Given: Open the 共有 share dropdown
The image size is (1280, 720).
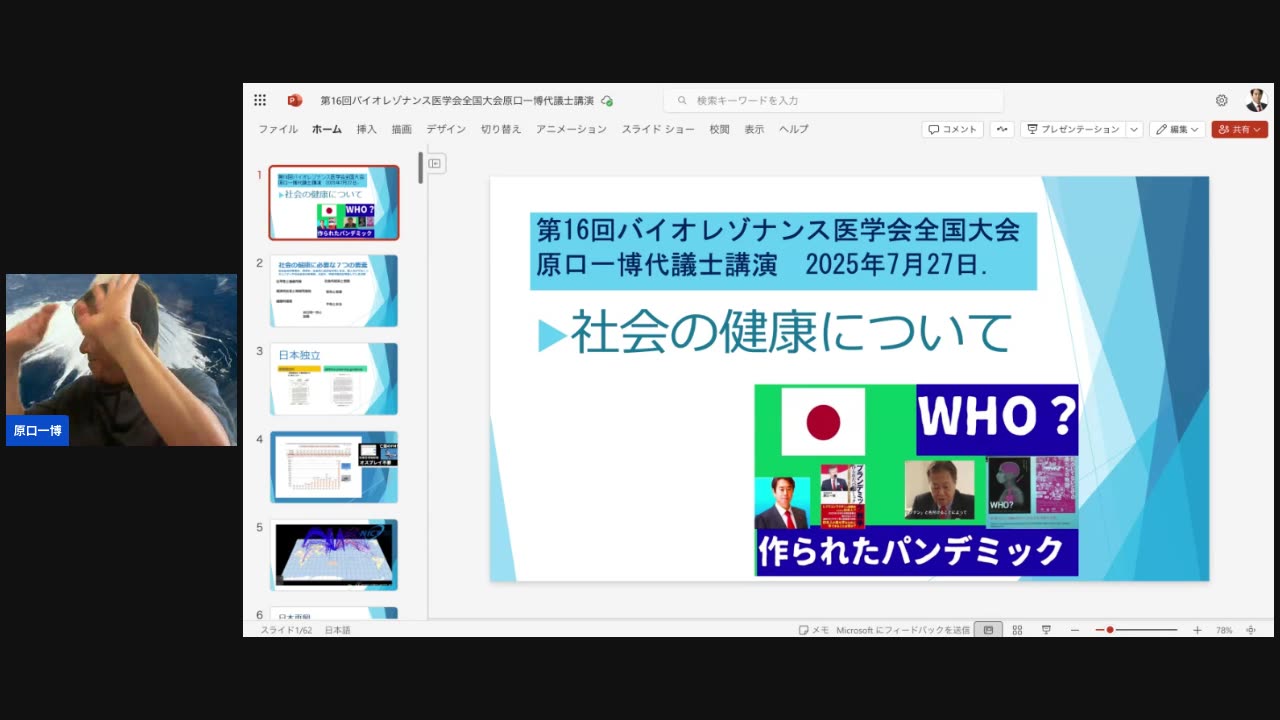Looking at the screenshot, I should point(1239,129).
